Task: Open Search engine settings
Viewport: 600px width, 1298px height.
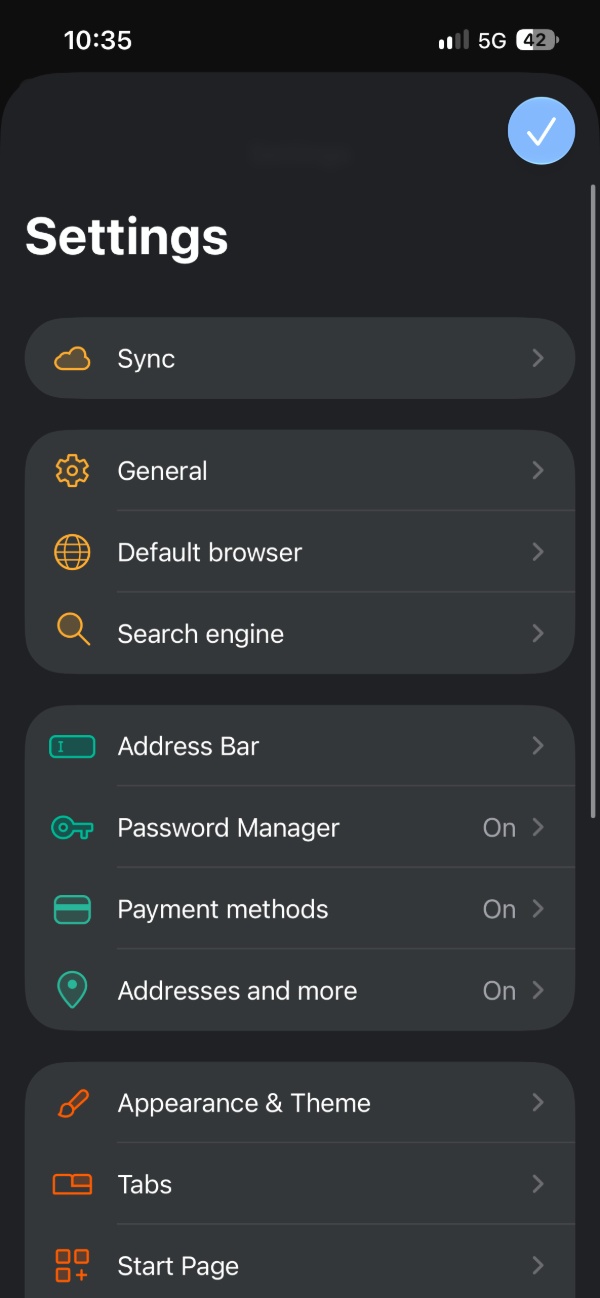Action: (x=300, y=633)
